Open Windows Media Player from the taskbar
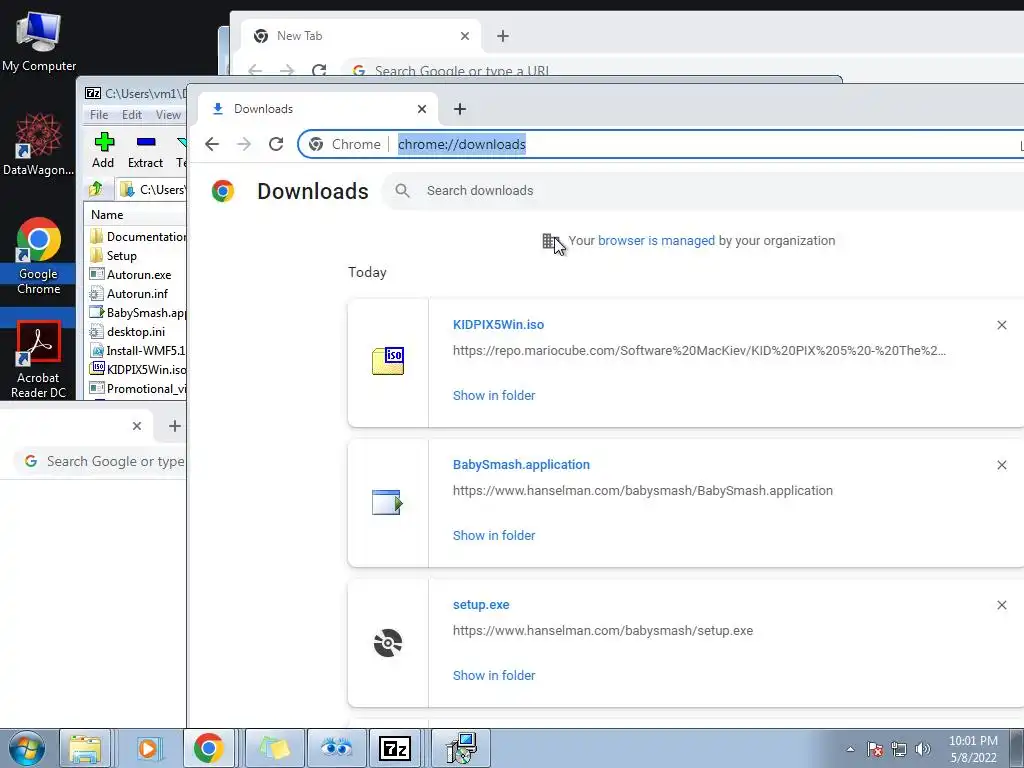Screen dimensions: 1024x768 pyautogui.click(x=149, y=748)
